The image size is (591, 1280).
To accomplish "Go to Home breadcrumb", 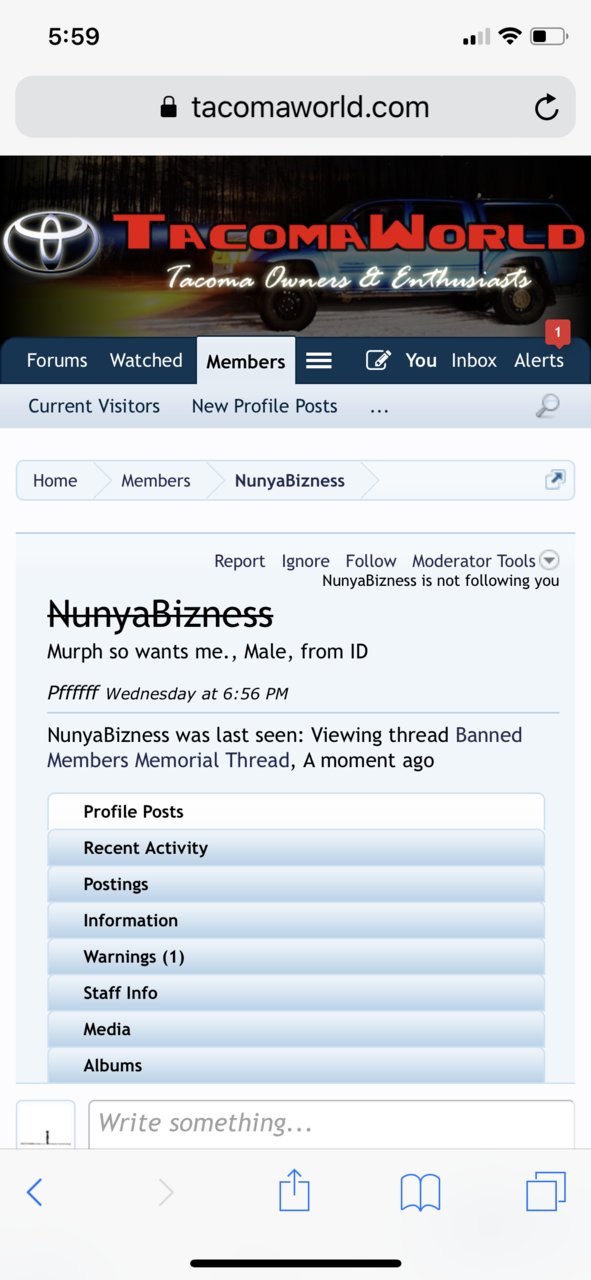I will point(55,480).
